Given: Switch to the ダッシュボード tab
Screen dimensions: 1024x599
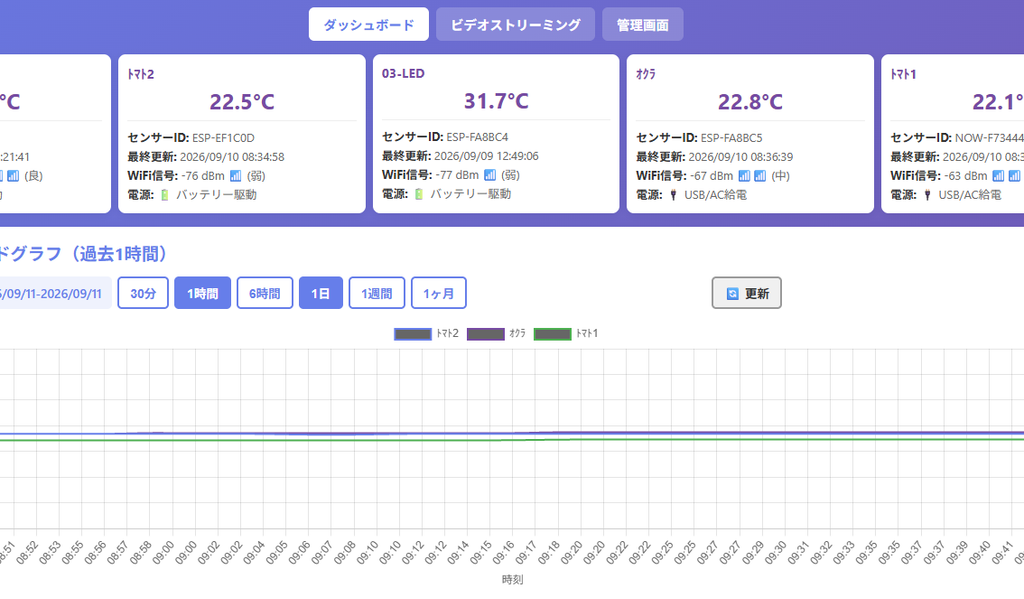Looking at the screenshot, I should coord(368,25).
